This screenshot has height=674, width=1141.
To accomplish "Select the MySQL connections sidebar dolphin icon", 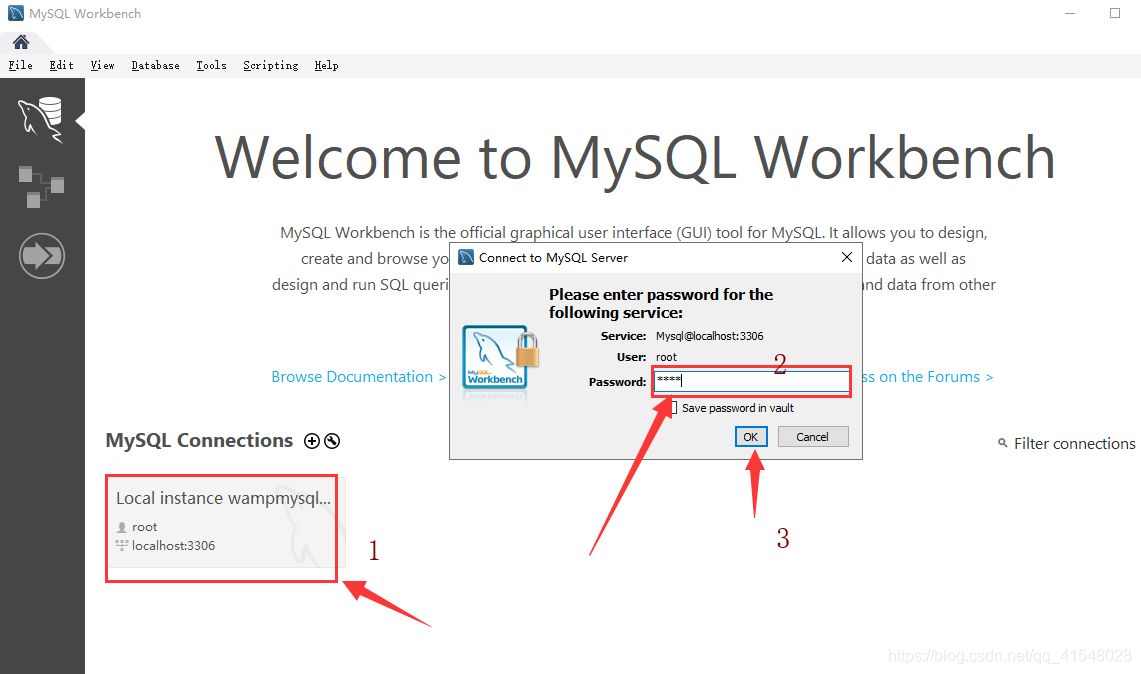I will pos(41,120).
